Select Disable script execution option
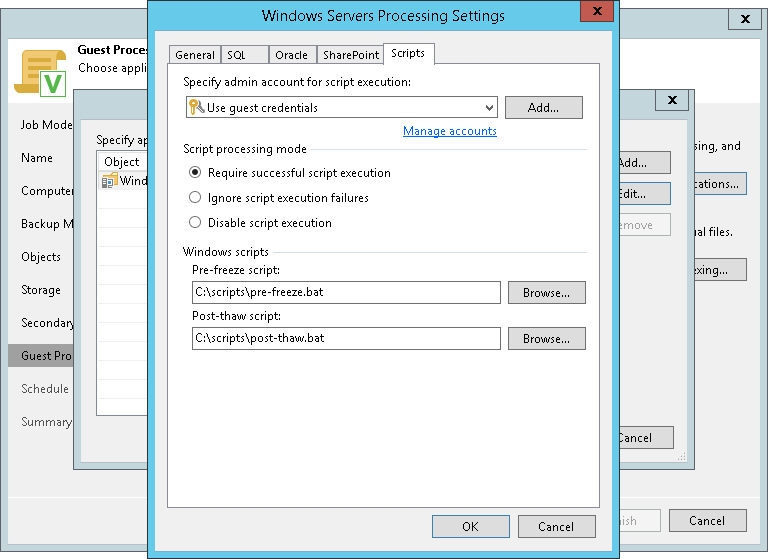 point(195,222)
